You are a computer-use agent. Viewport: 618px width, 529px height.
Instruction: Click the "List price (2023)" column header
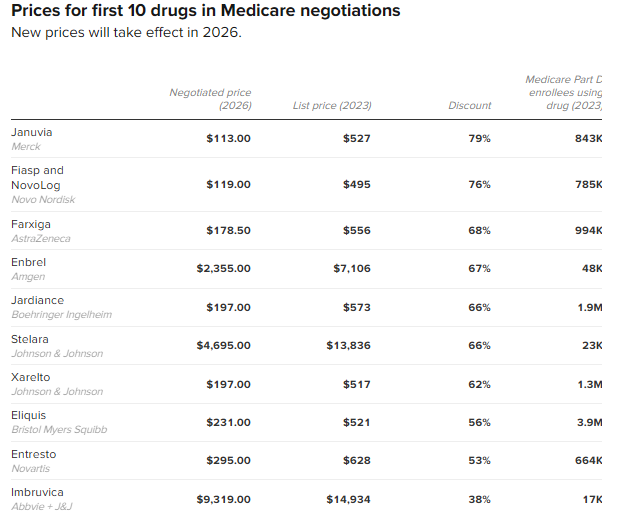click(x=331, y=105)
